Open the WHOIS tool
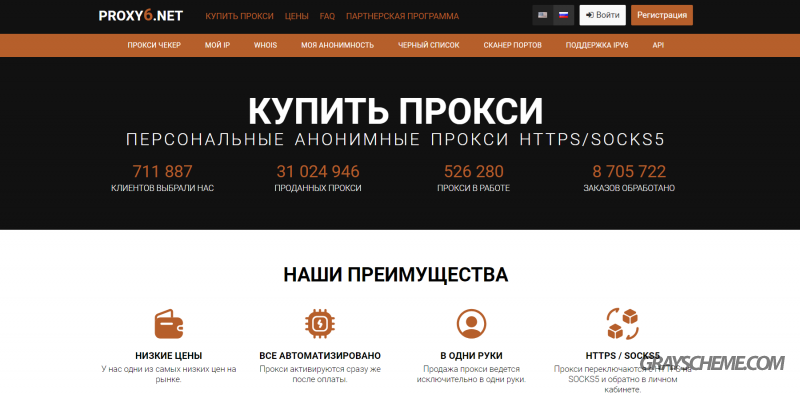 [x=265, y=45]
